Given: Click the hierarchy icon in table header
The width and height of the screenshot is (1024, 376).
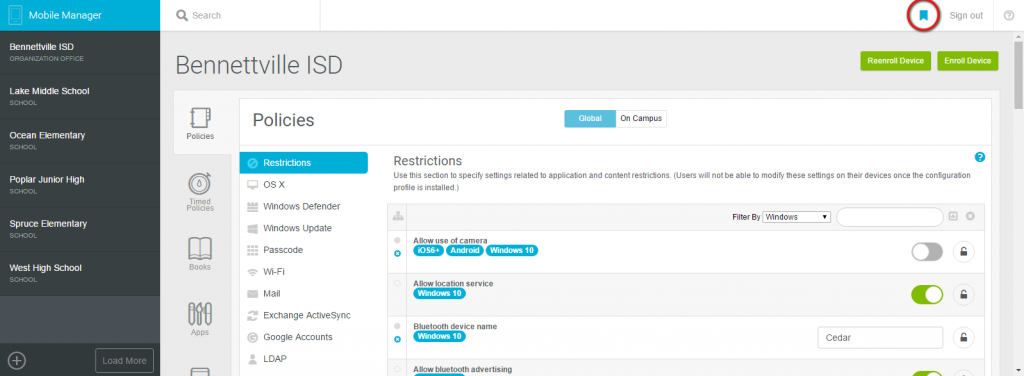Looking at the screenshot, I should pyautogui.click(x=398, y=216).
